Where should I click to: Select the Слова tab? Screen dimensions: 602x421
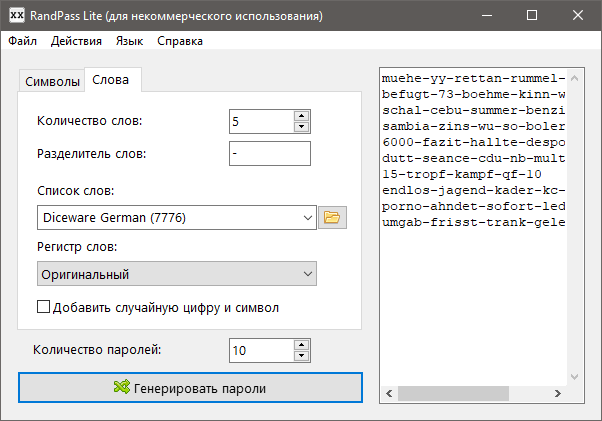coord(113,79)
